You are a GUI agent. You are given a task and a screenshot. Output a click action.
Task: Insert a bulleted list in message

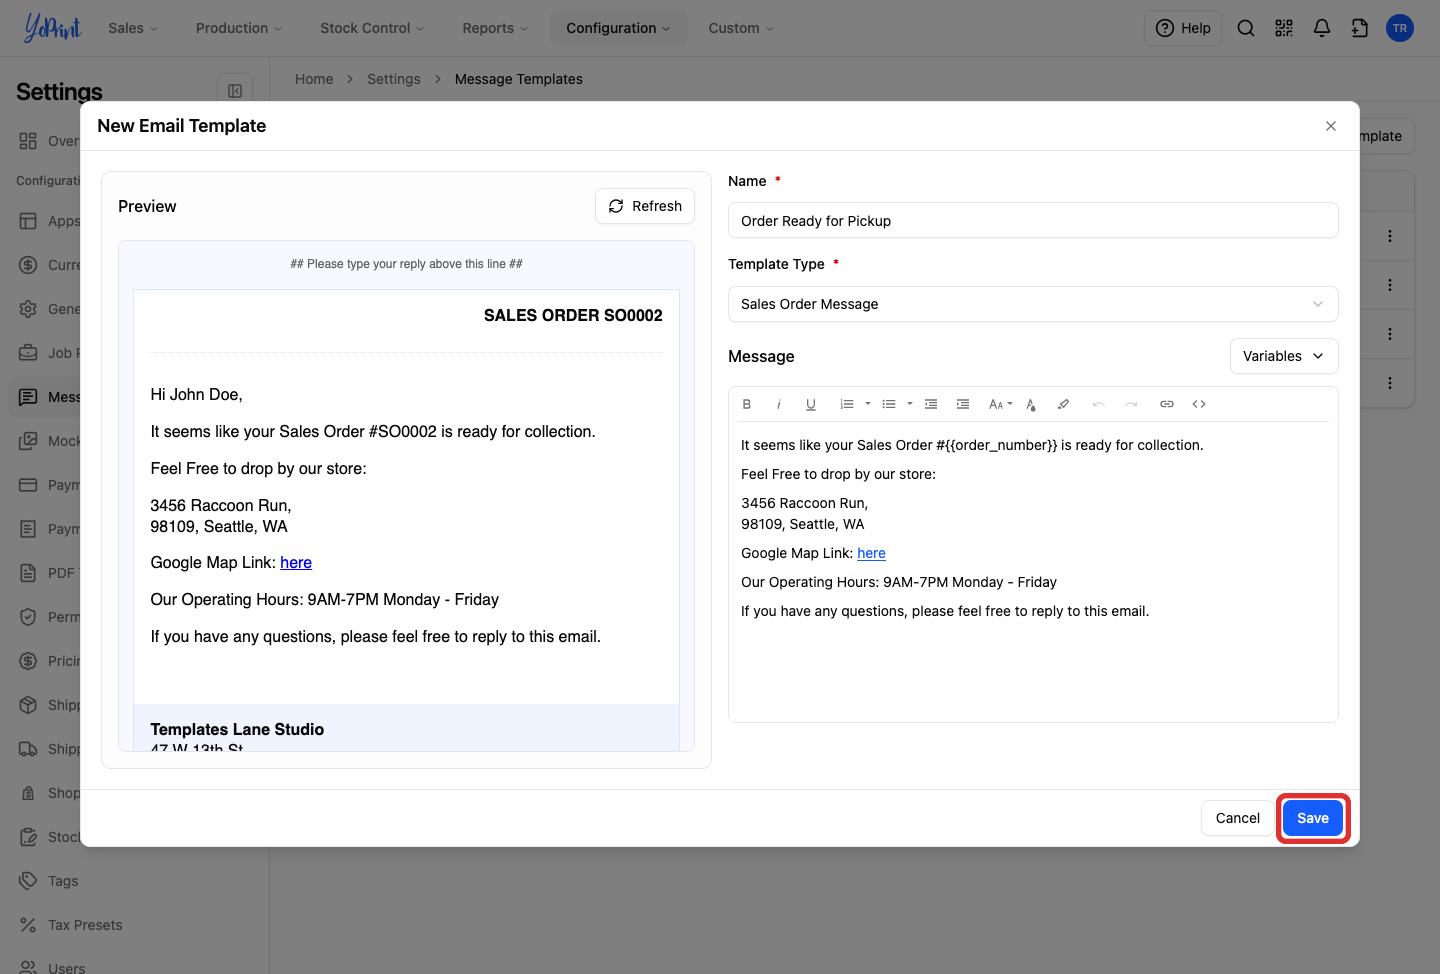889,404
